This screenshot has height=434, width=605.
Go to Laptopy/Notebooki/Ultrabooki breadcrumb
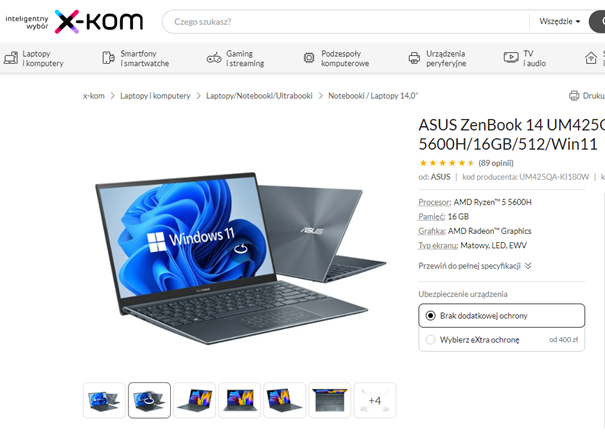click(x=259, y=96)
